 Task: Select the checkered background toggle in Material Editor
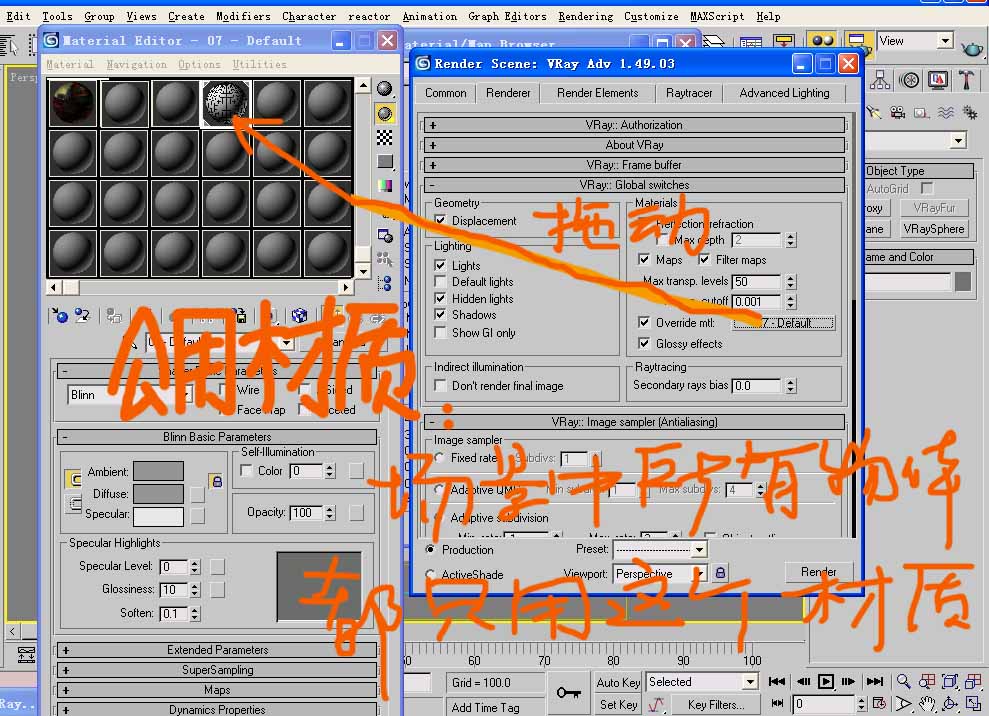pyautogui.click(x=386, y=138)
